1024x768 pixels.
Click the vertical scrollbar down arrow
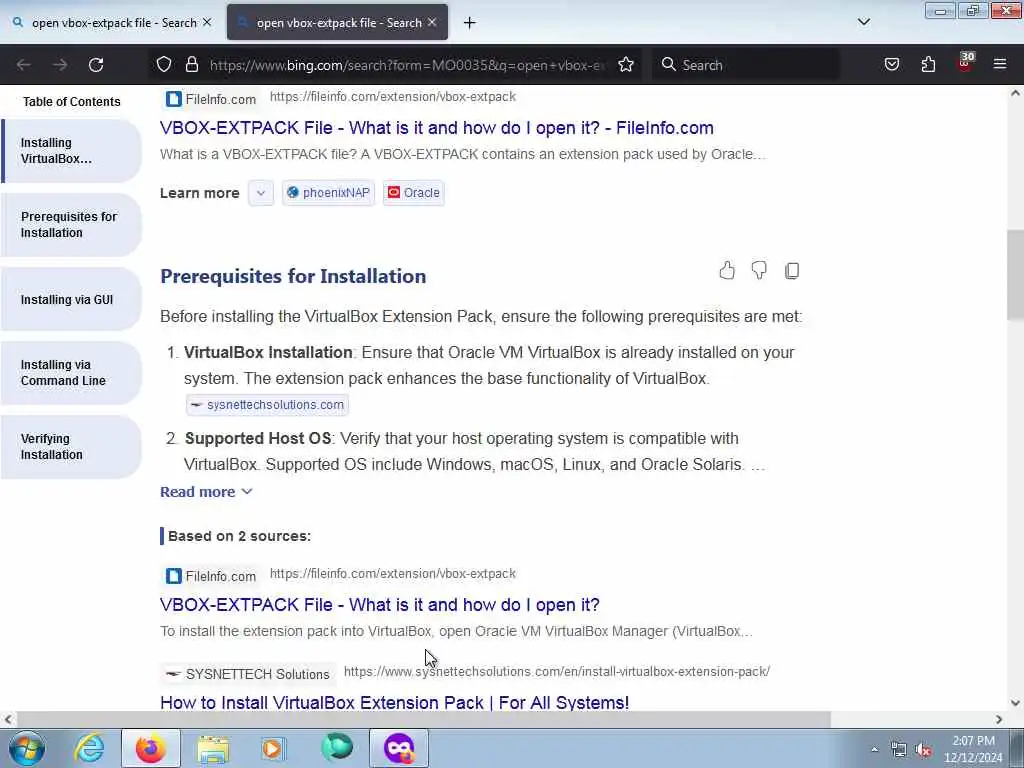point(1015,703)
